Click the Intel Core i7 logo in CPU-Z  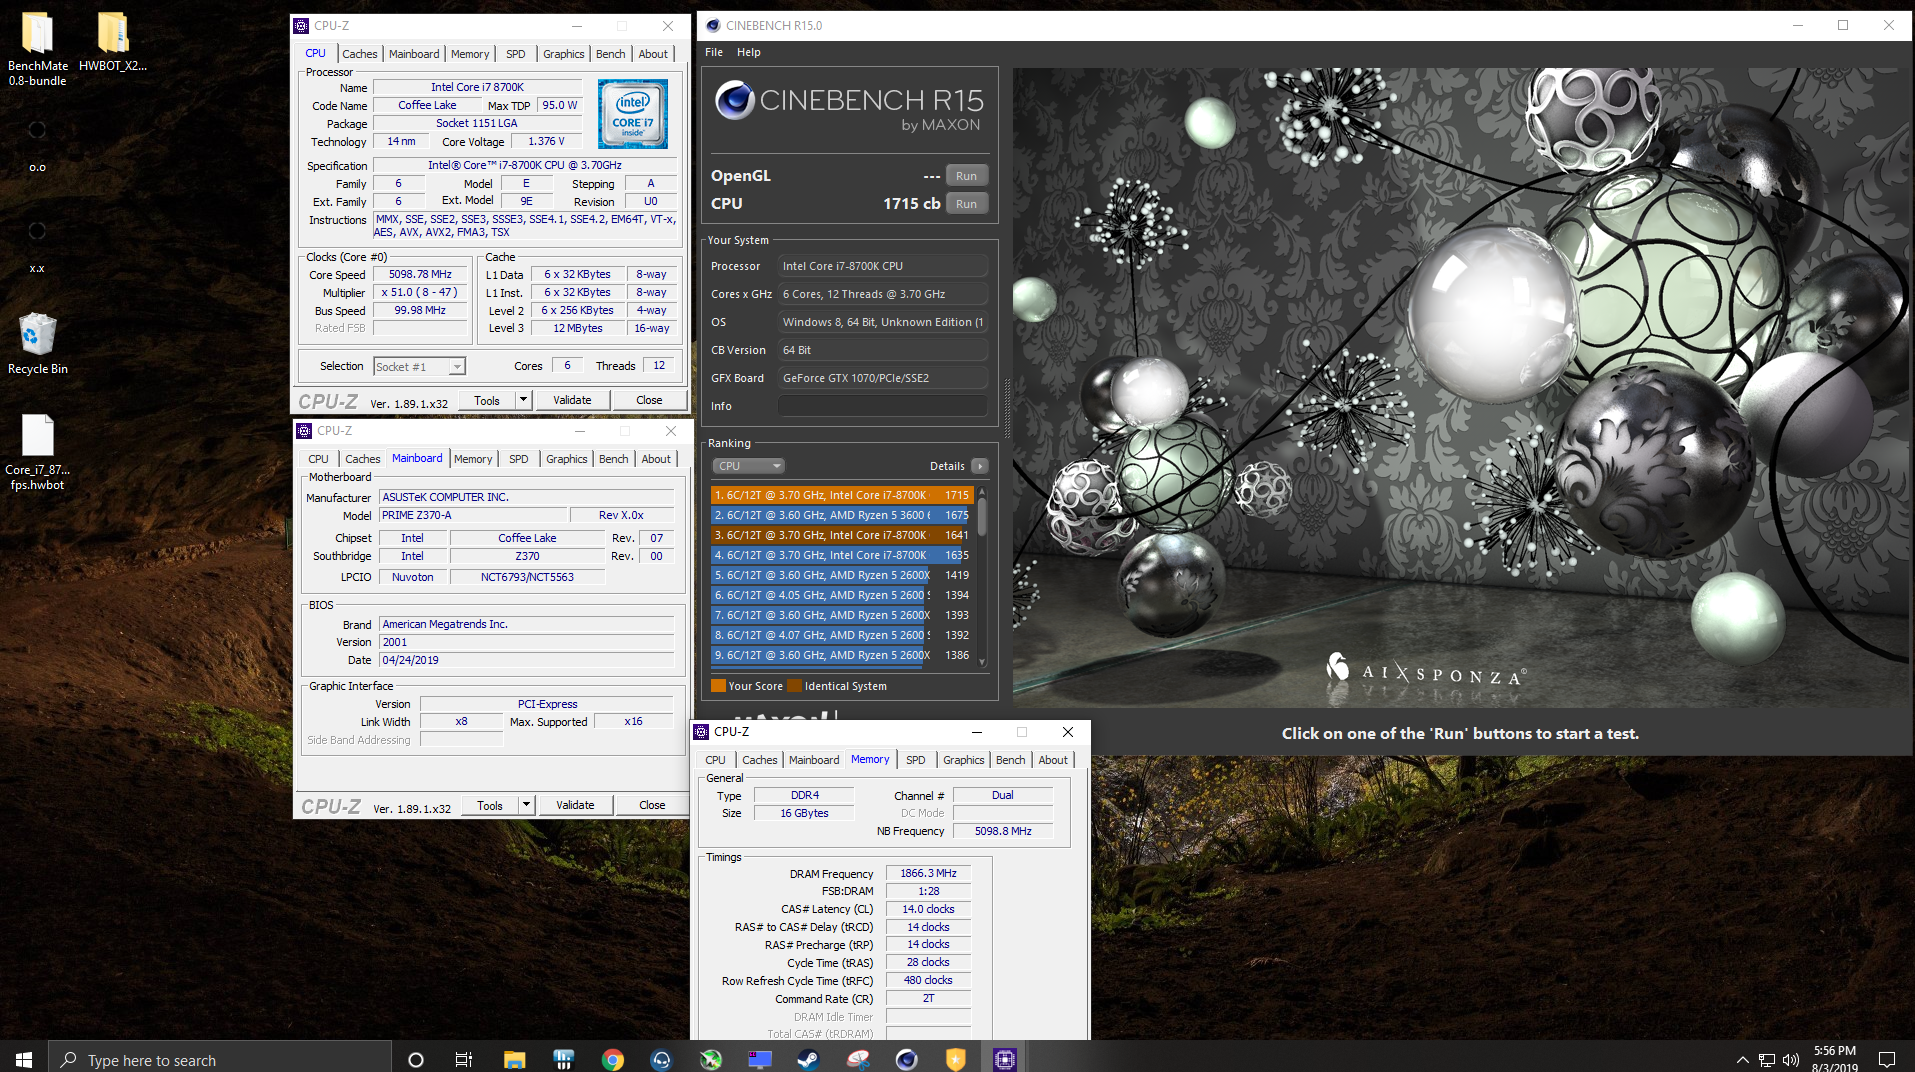(633, 115)
